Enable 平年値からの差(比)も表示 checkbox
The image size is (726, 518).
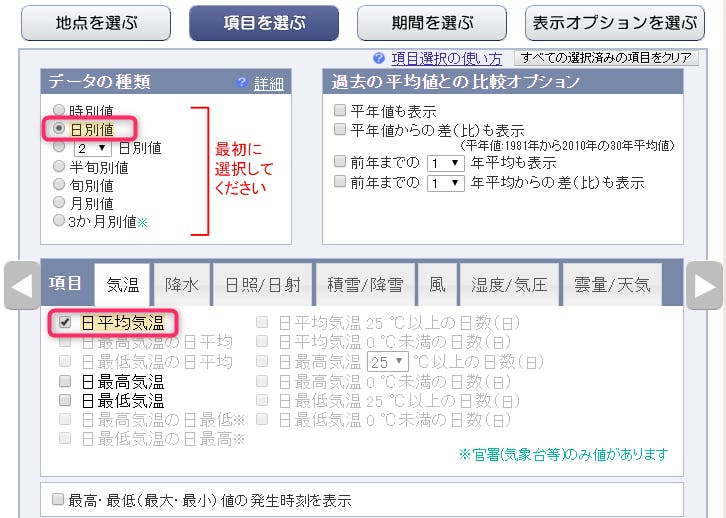coord(340,129)
